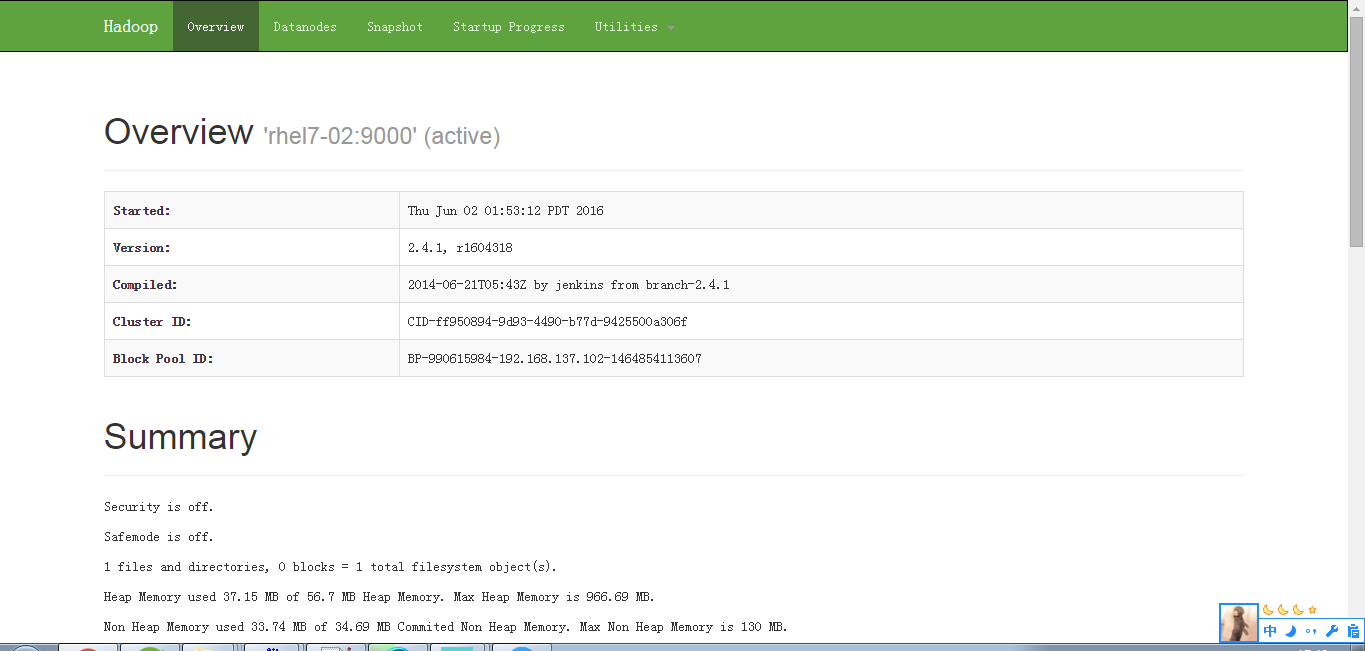The height and width of the screenshot is (651, 1365).
Task: Click the 'rhel7-02:9000' (active) subtitle
Action: pos(381,136)
